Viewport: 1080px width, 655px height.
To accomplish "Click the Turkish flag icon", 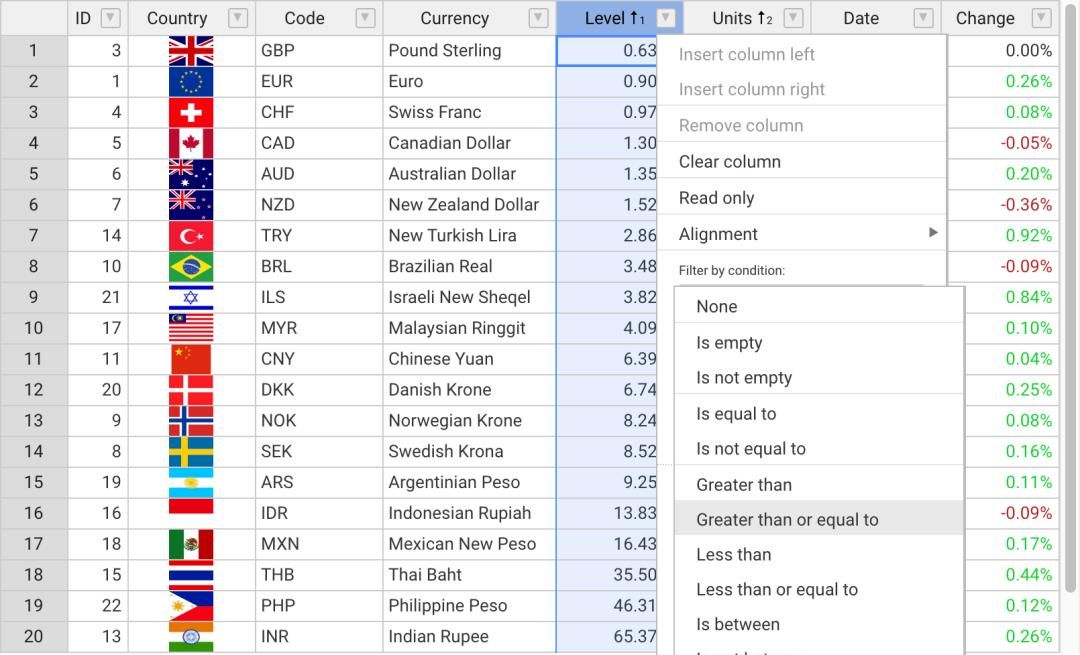I will 191,236.
